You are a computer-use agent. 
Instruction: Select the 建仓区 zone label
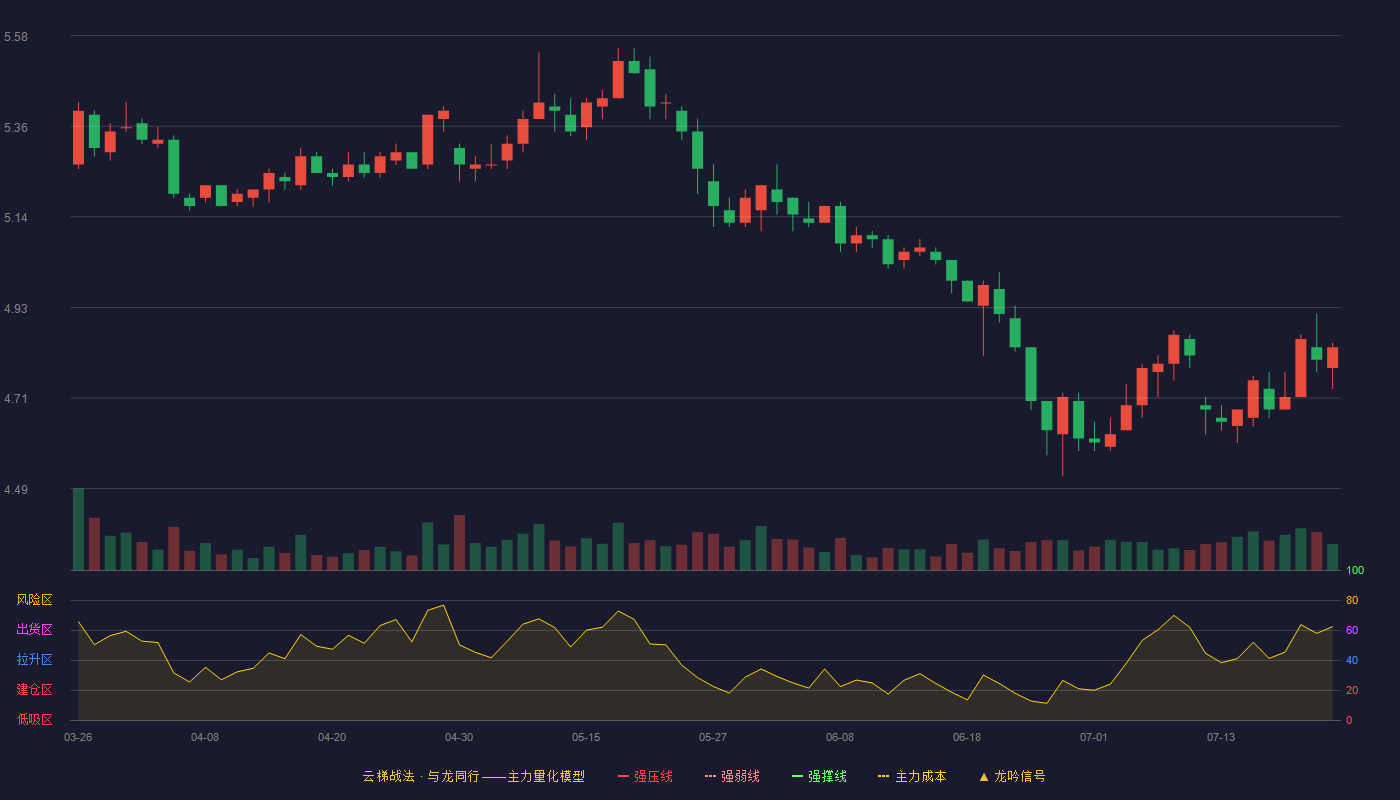pos(34,690)
